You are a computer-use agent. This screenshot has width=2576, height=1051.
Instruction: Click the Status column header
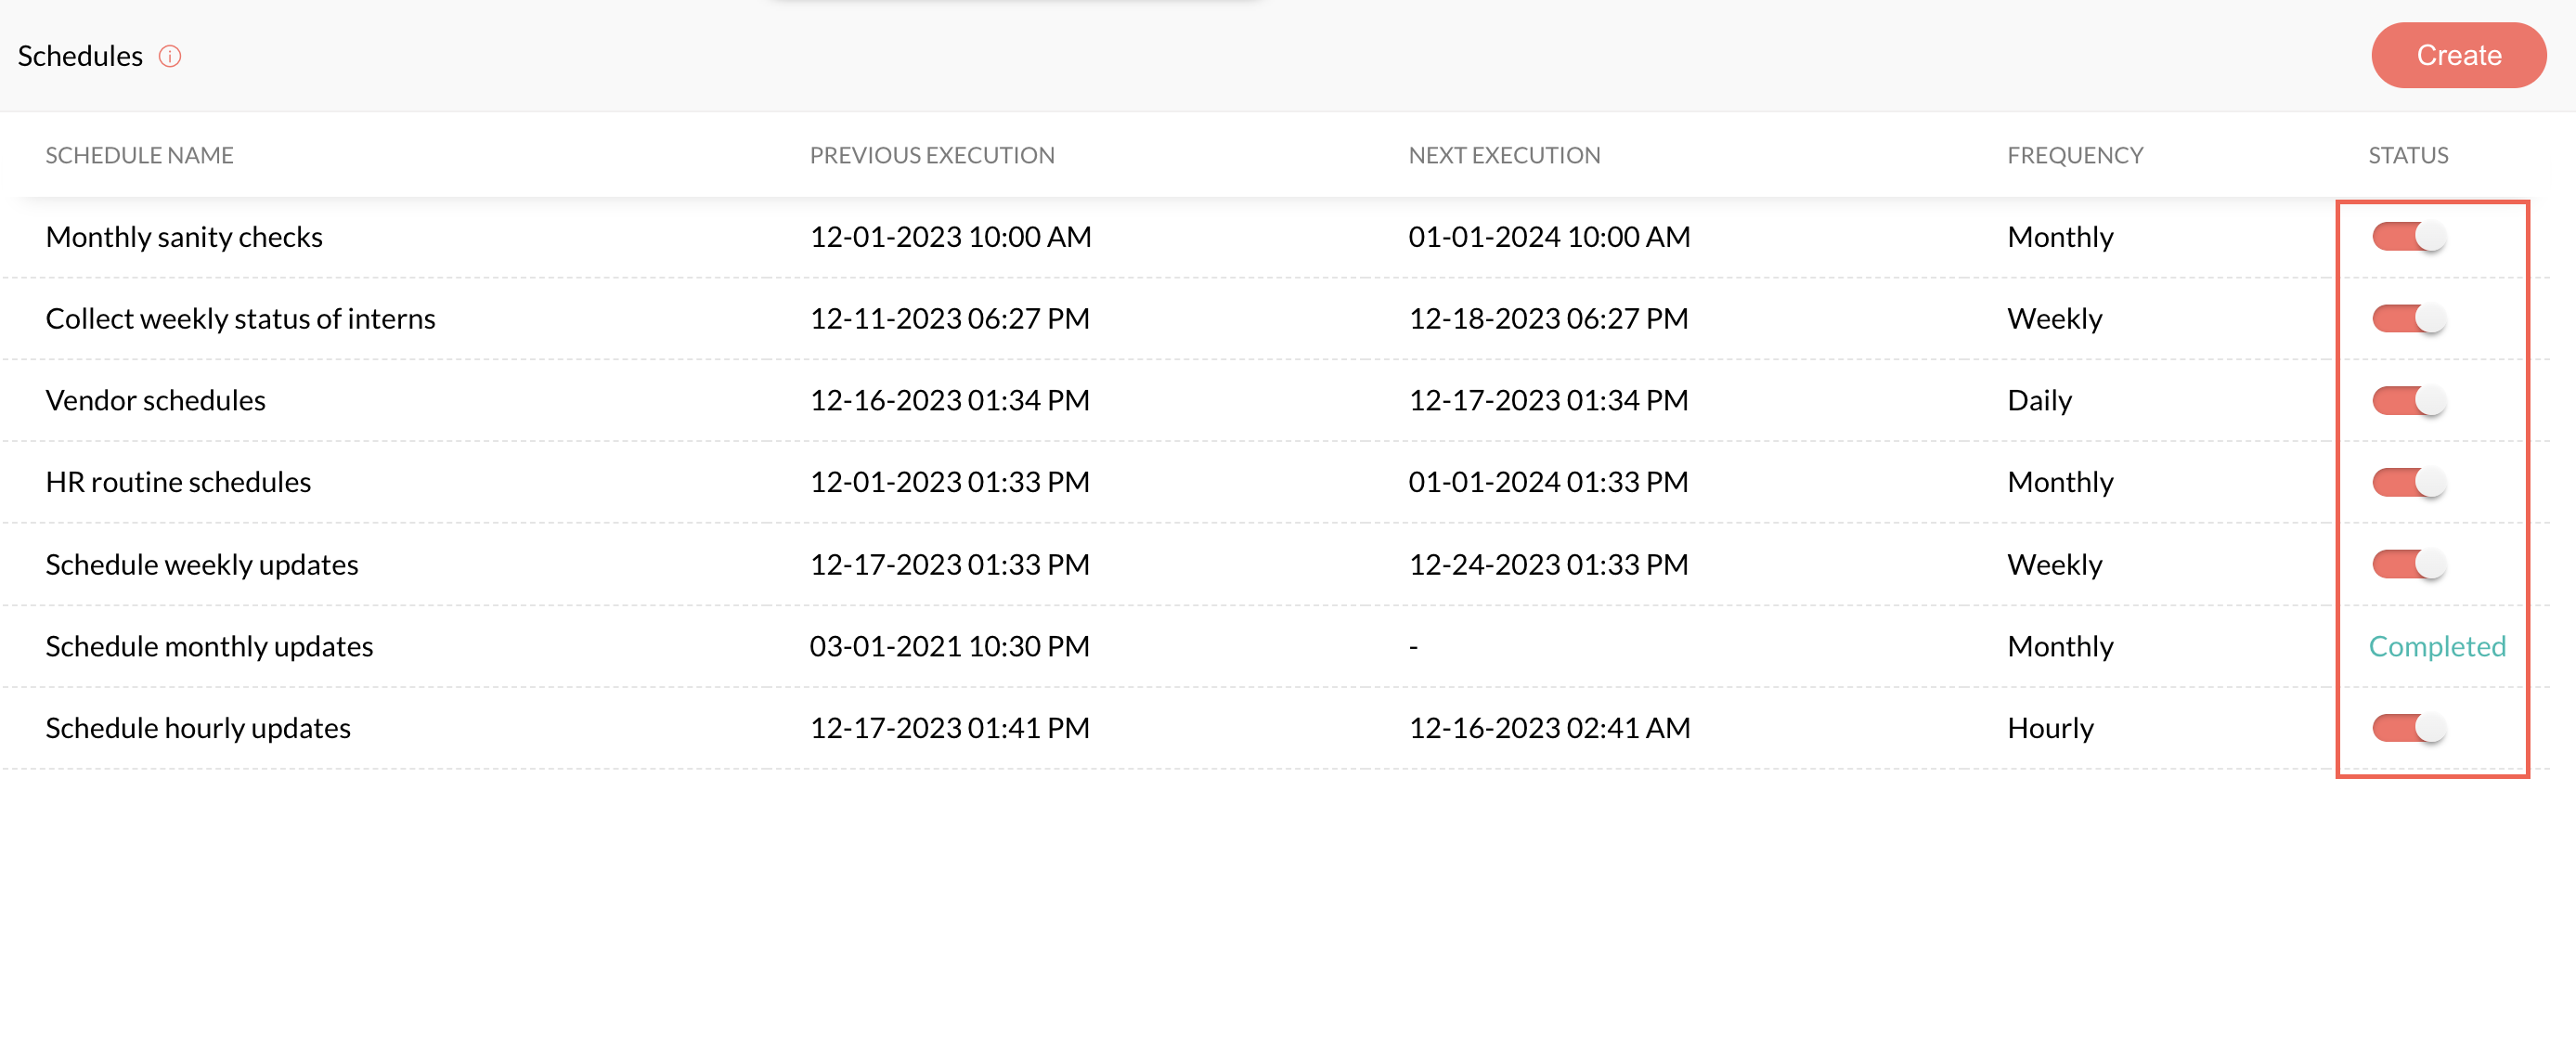click(2407, 155)
